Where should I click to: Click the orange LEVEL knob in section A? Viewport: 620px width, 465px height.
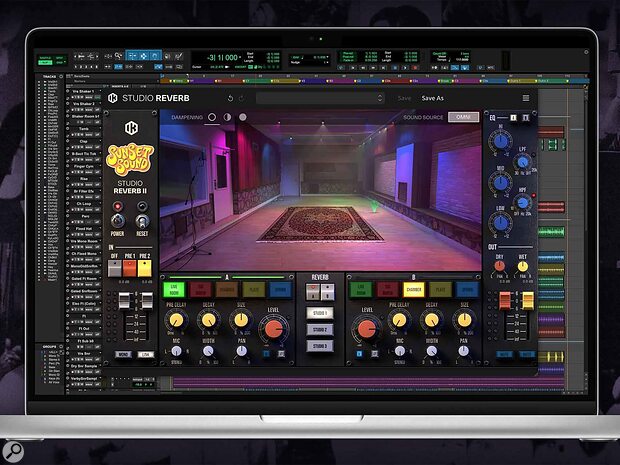pos(273,329)
